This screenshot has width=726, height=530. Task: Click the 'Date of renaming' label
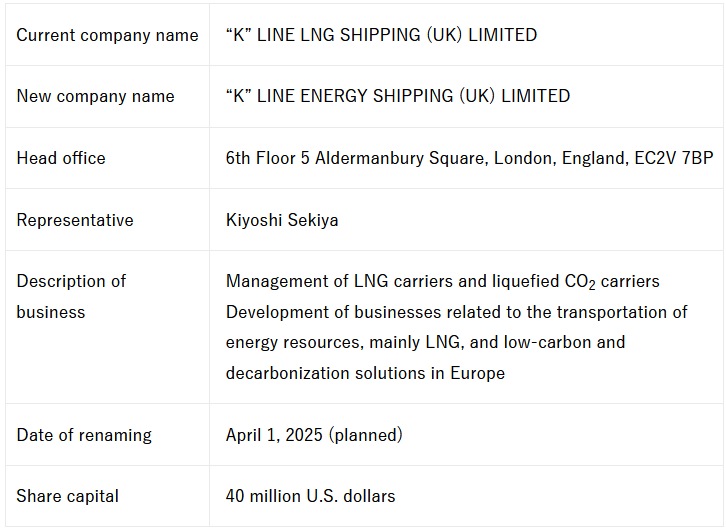(x=84, y=435)
